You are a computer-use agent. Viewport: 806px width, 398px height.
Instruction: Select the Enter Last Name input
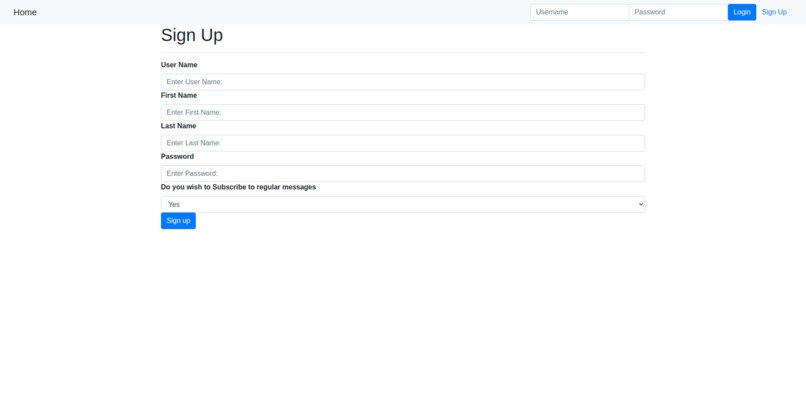[402, 143]
